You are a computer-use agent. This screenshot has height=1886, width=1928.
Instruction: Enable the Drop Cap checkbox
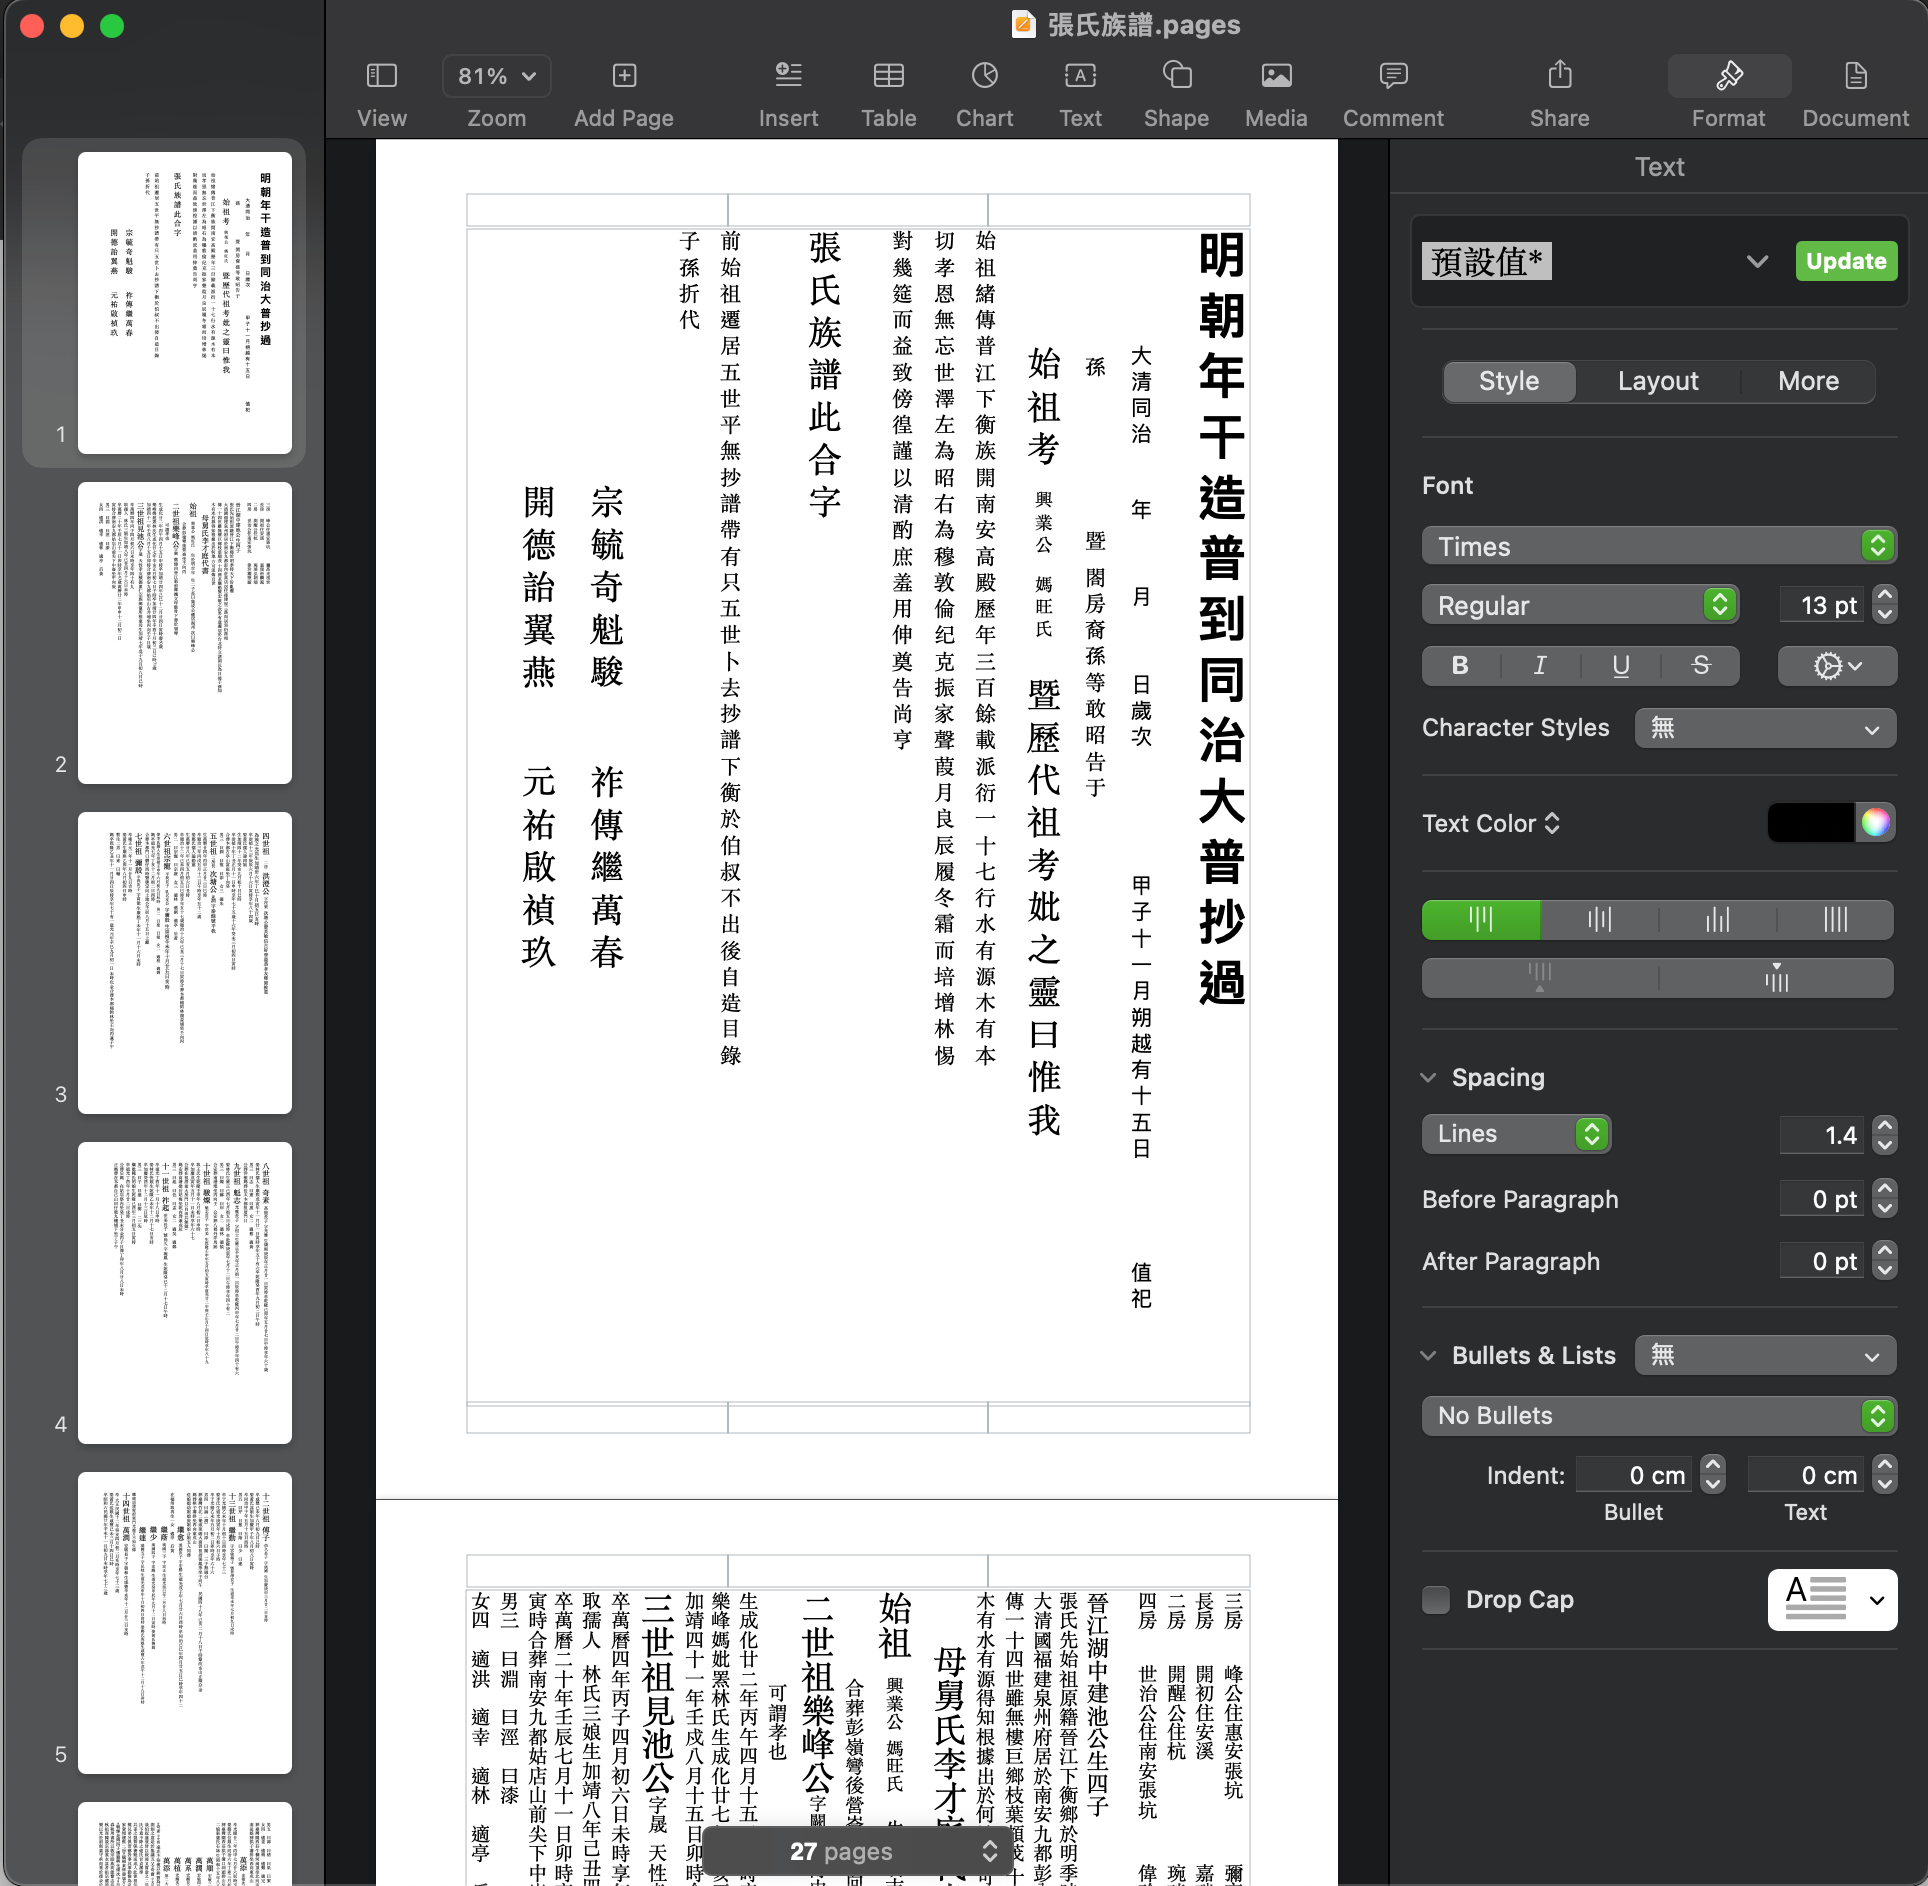pos(1436,1600)
